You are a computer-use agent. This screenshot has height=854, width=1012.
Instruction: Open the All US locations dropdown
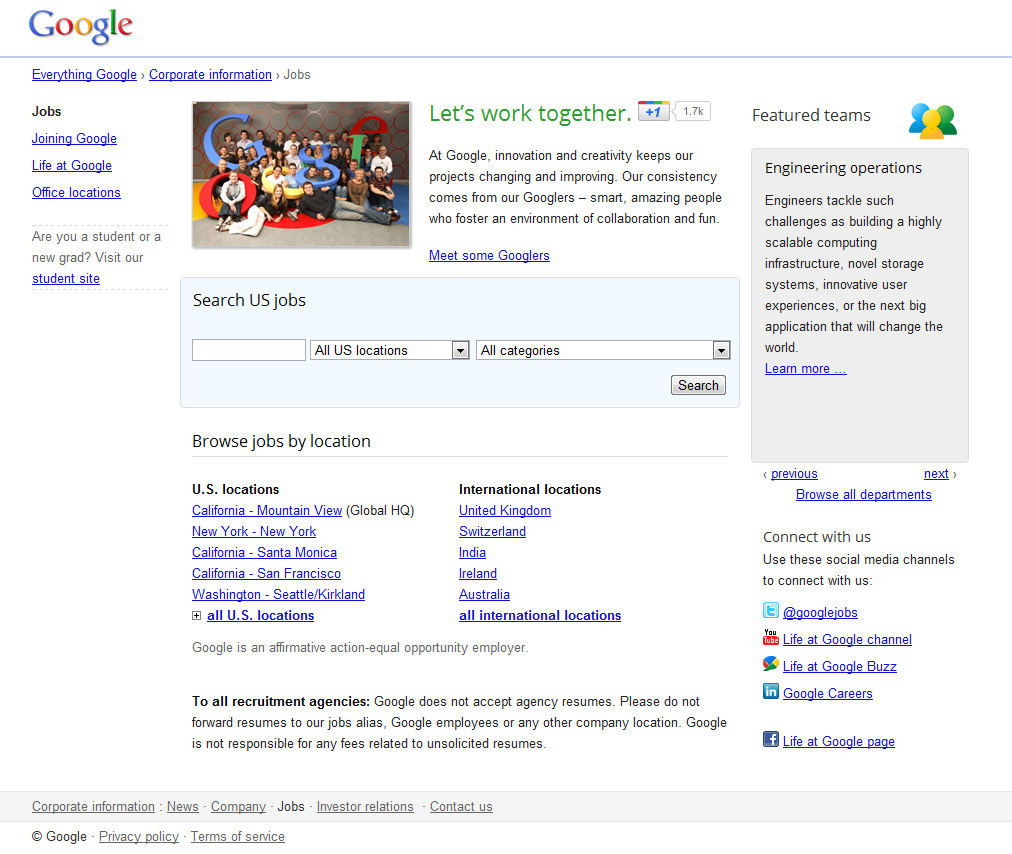click(390, 350)
